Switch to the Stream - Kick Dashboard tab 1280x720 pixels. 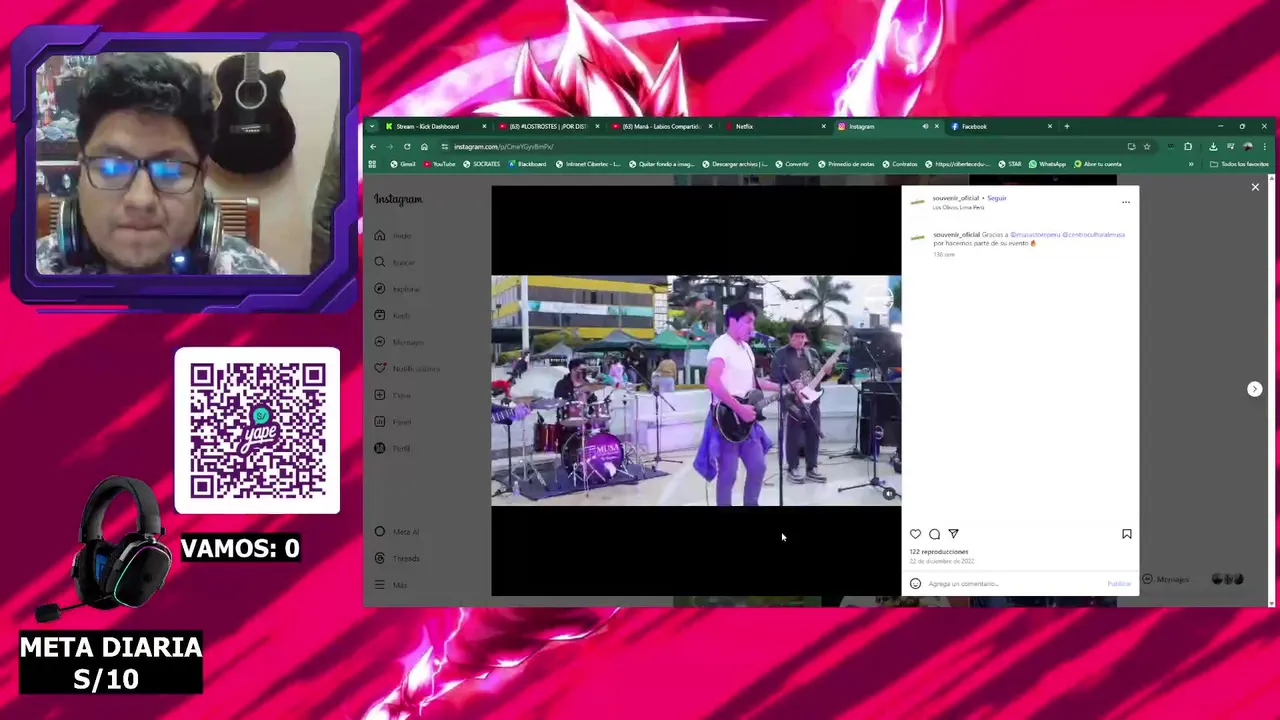(x=432, y=126)
